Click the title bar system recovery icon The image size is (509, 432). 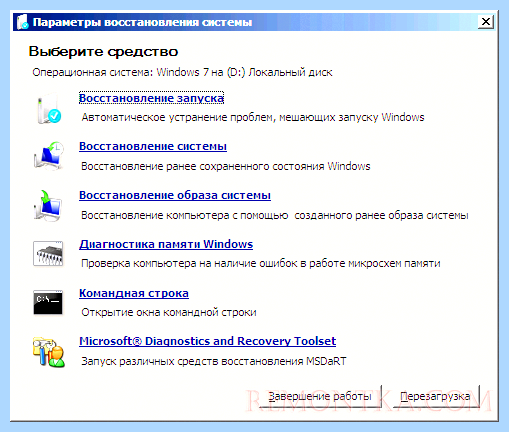tap(22, 22)
